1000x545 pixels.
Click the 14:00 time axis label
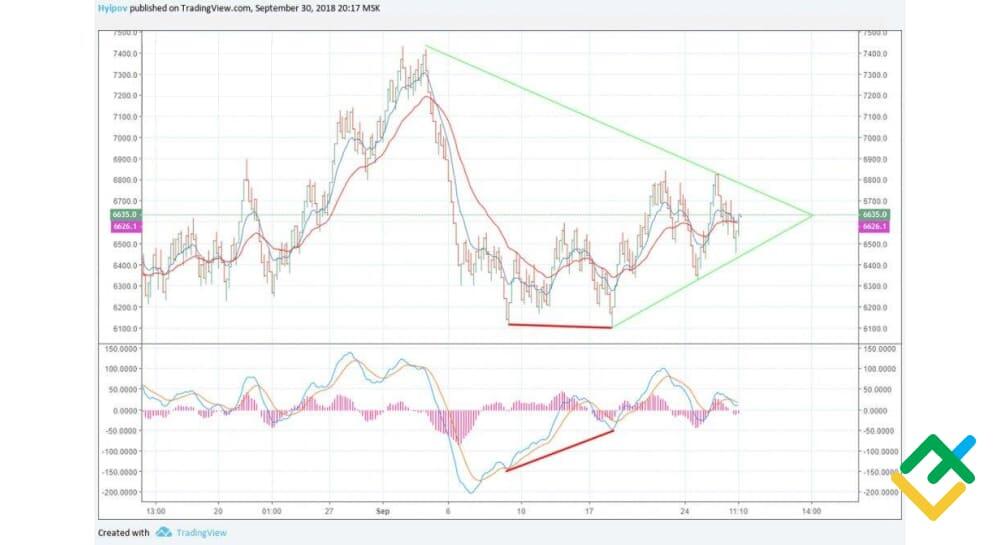(811, 509)
